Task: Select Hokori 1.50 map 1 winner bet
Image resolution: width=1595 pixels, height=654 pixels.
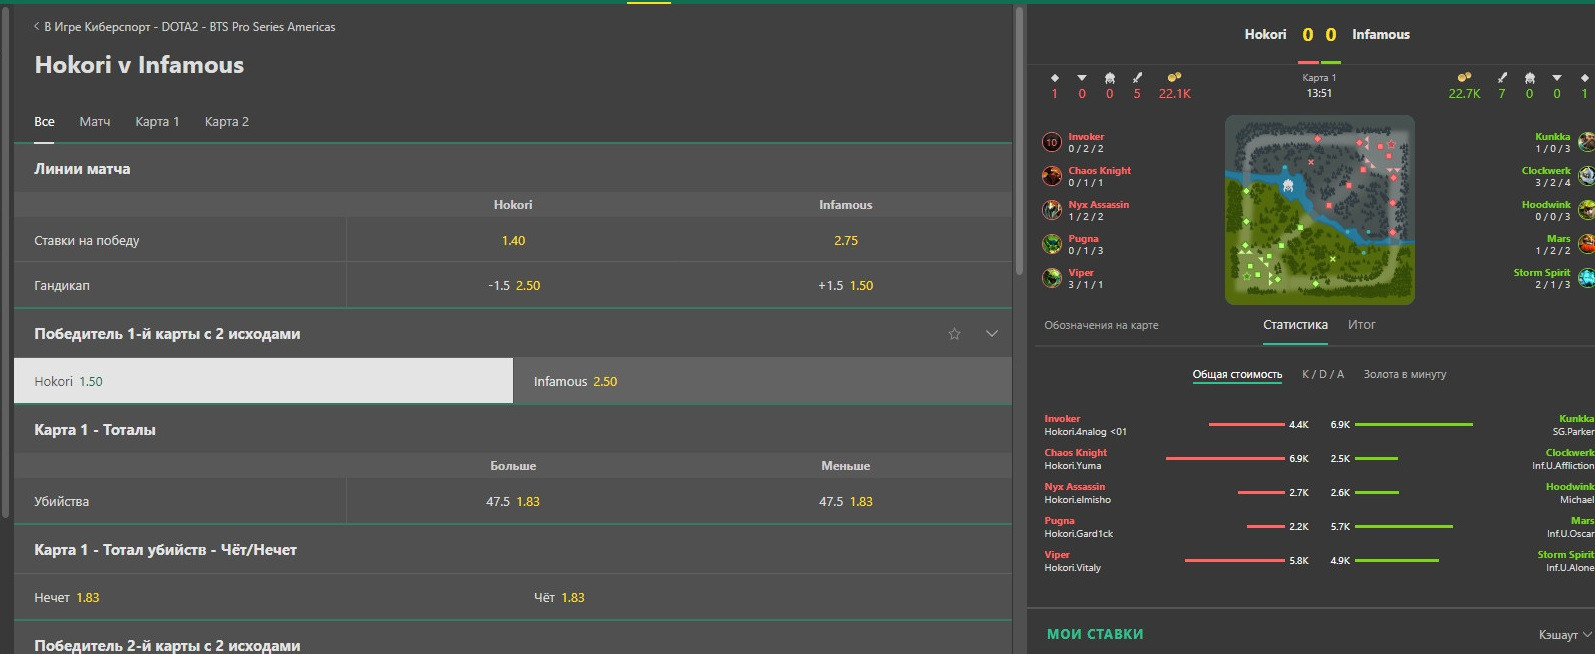Action: click(263, 381)
